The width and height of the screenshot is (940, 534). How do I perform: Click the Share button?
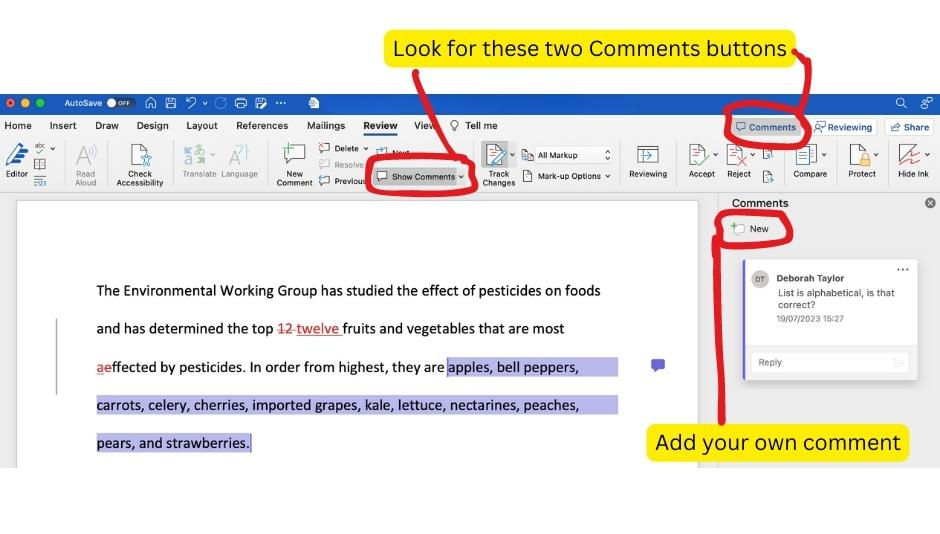(x=909, y=127)
